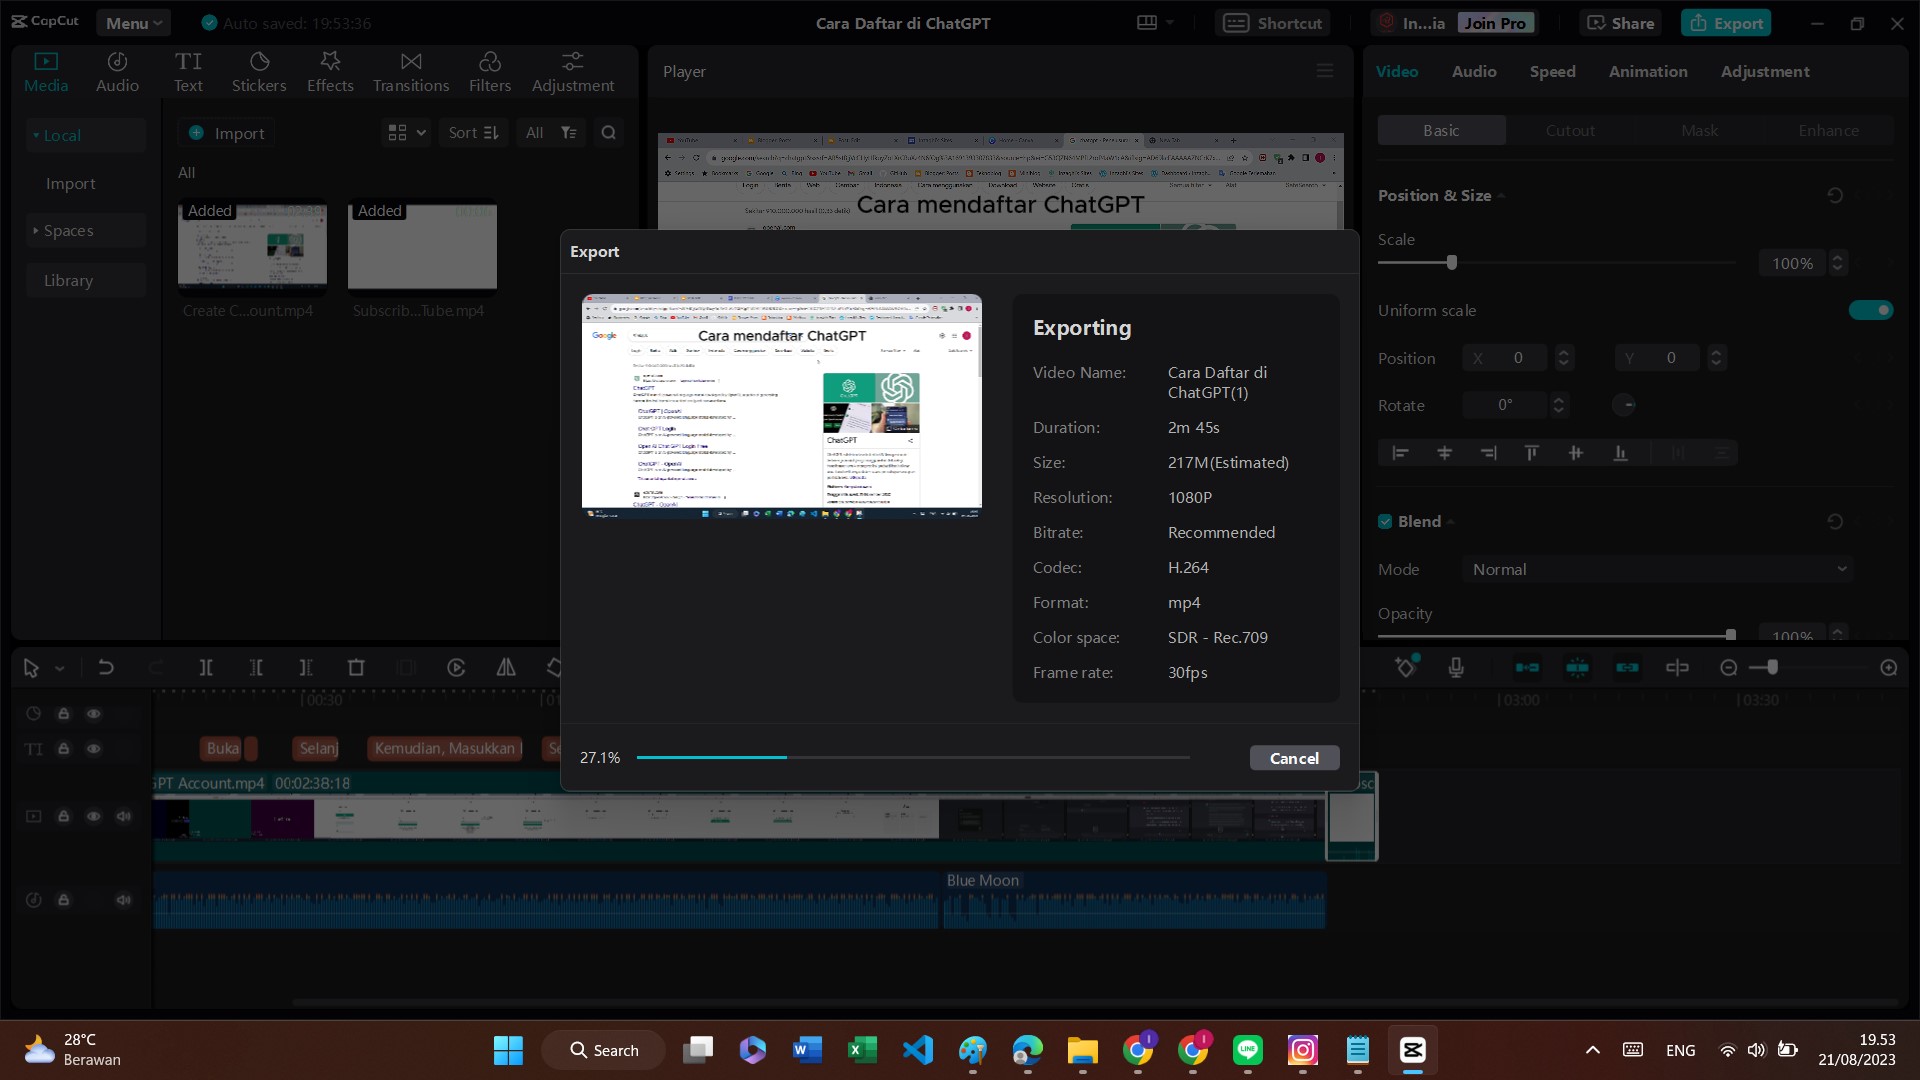Image resolution: width=1920 pixels, height=1080 pixels.
Task: Switch to the Speed tab
Action: pyautogui.click(x=1552, y=72)
